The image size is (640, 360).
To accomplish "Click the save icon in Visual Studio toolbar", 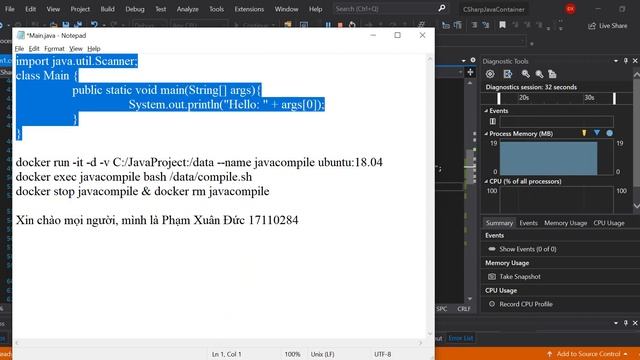I will click(x=66, y=25).
